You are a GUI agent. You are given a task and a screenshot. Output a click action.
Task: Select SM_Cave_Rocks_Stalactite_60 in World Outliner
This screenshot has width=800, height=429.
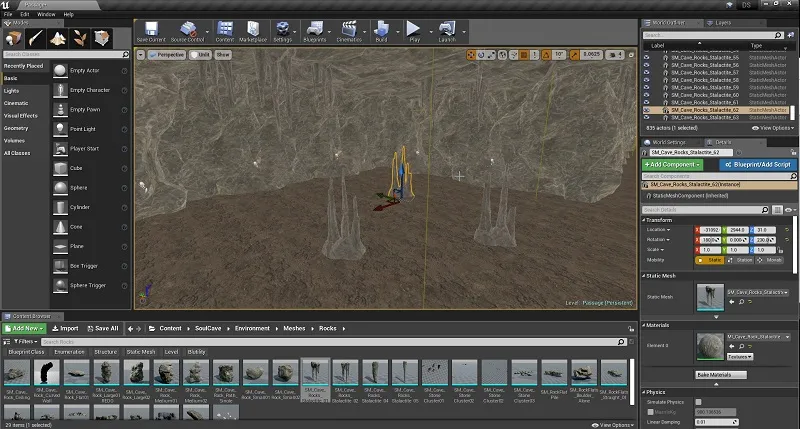705,95
